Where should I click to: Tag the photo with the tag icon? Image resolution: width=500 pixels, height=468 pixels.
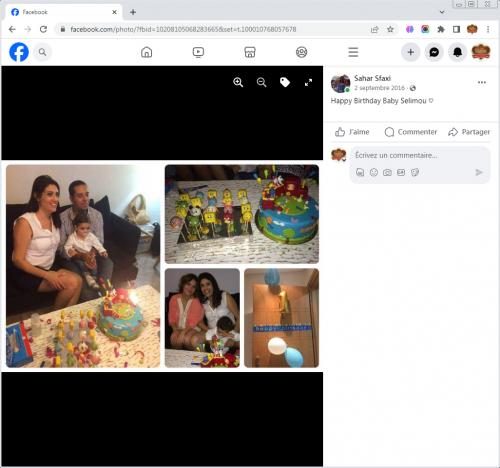click(x=285, y=82)
